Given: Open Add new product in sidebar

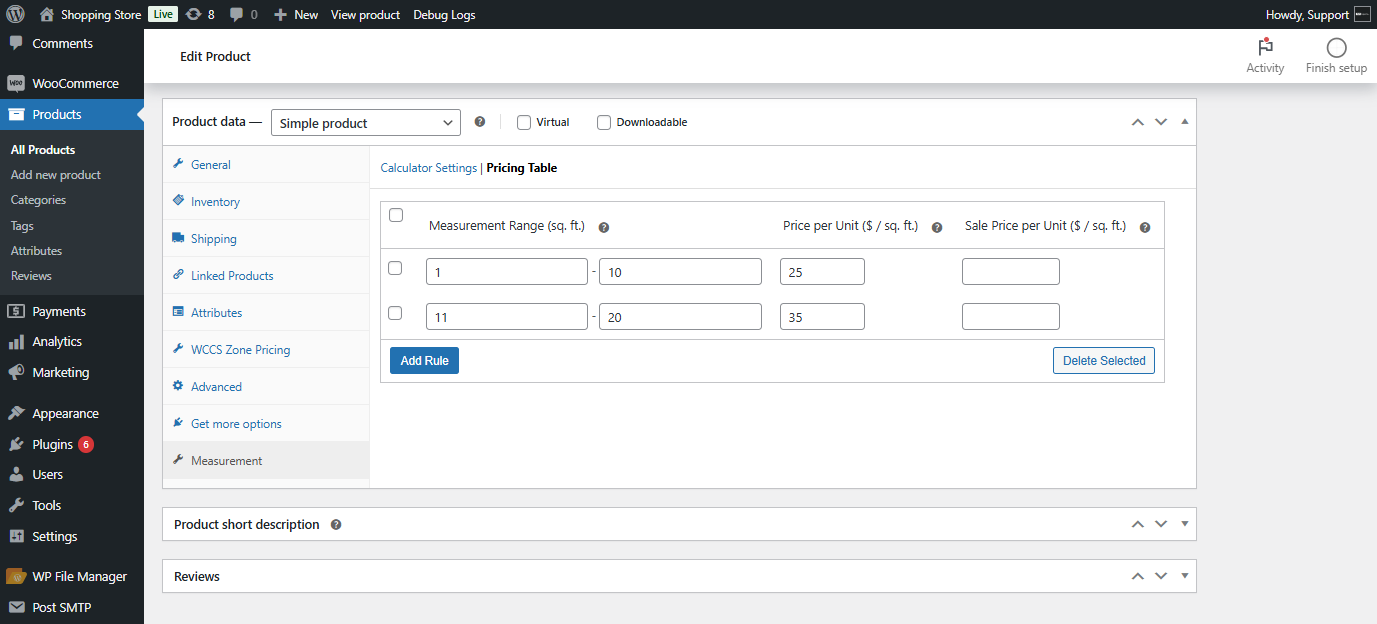Looking at the screenshot, I should (x=56, y=175).
